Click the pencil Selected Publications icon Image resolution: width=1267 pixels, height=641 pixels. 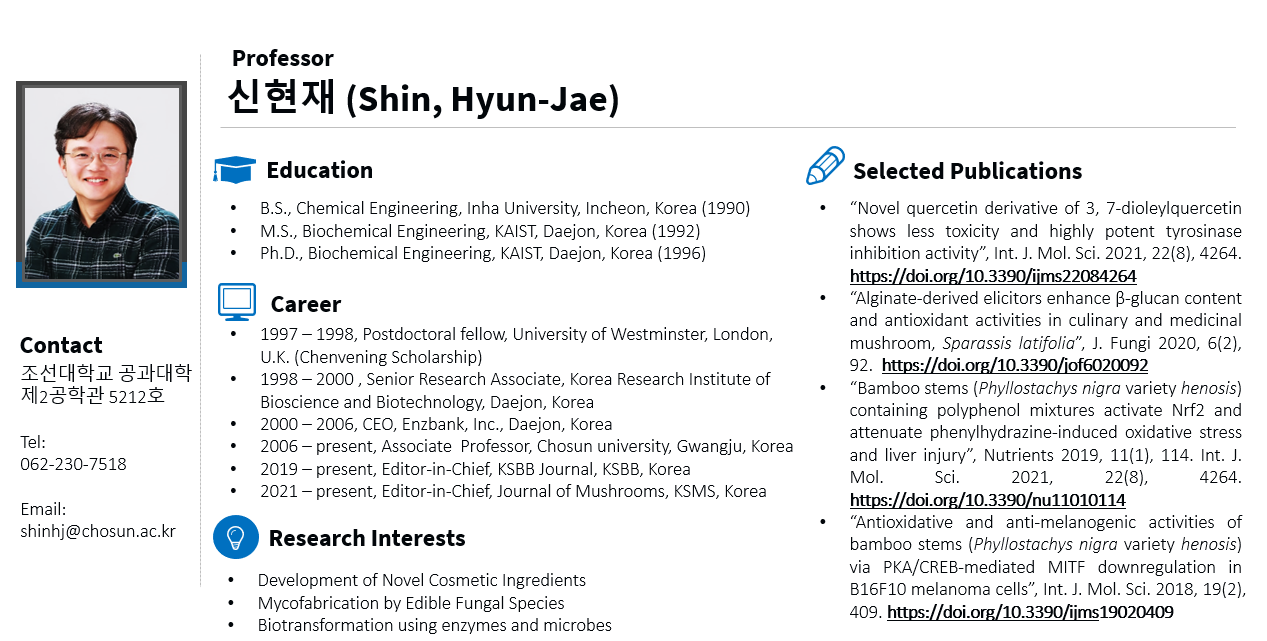tap(825, 166)
